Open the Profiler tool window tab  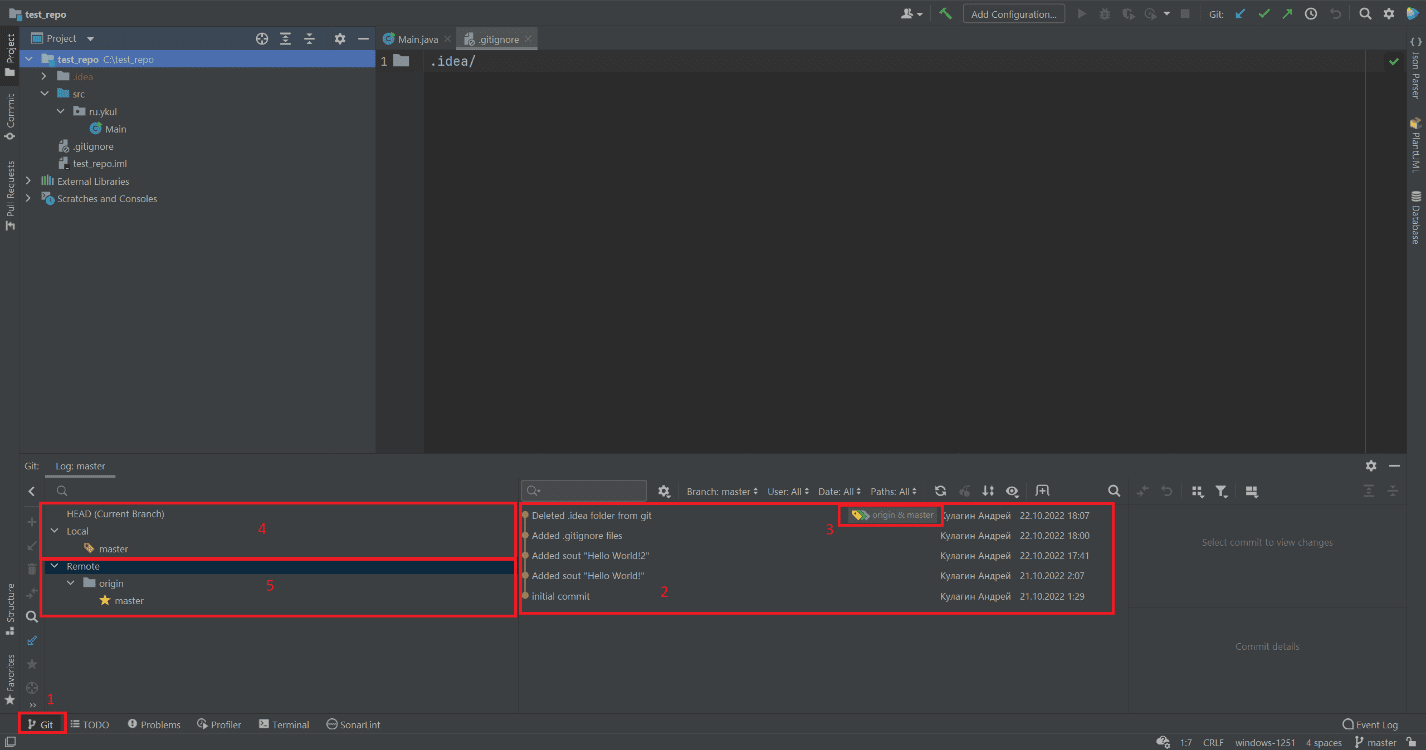(x=219, y=724)
